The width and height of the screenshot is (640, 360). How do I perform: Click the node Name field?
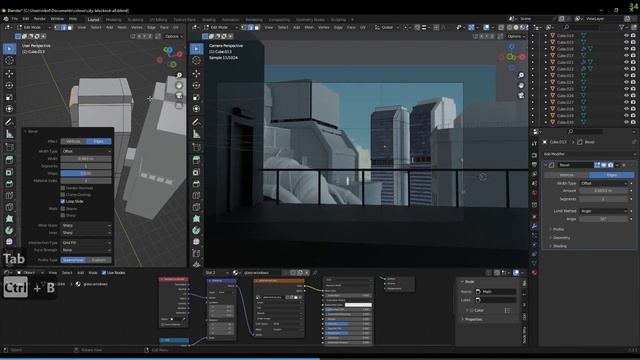(496, 291)
